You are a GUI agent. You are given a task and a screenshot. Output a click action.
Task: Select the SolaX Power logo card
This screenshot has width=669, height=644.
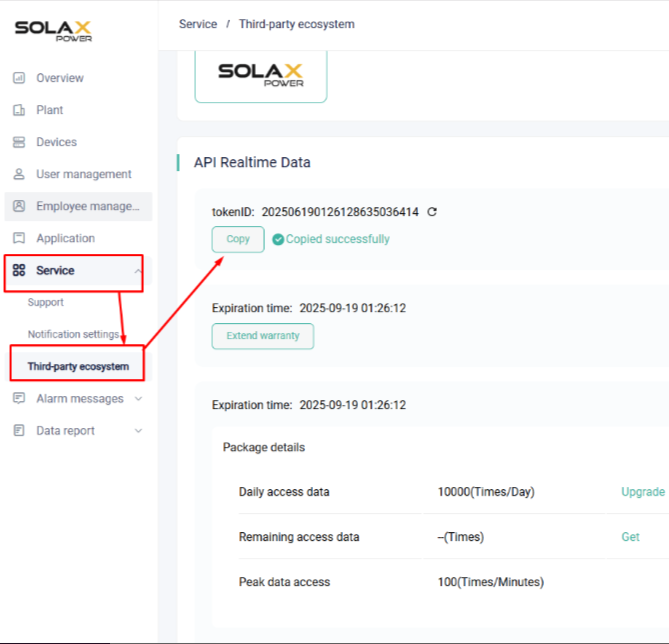coord(260,75)
